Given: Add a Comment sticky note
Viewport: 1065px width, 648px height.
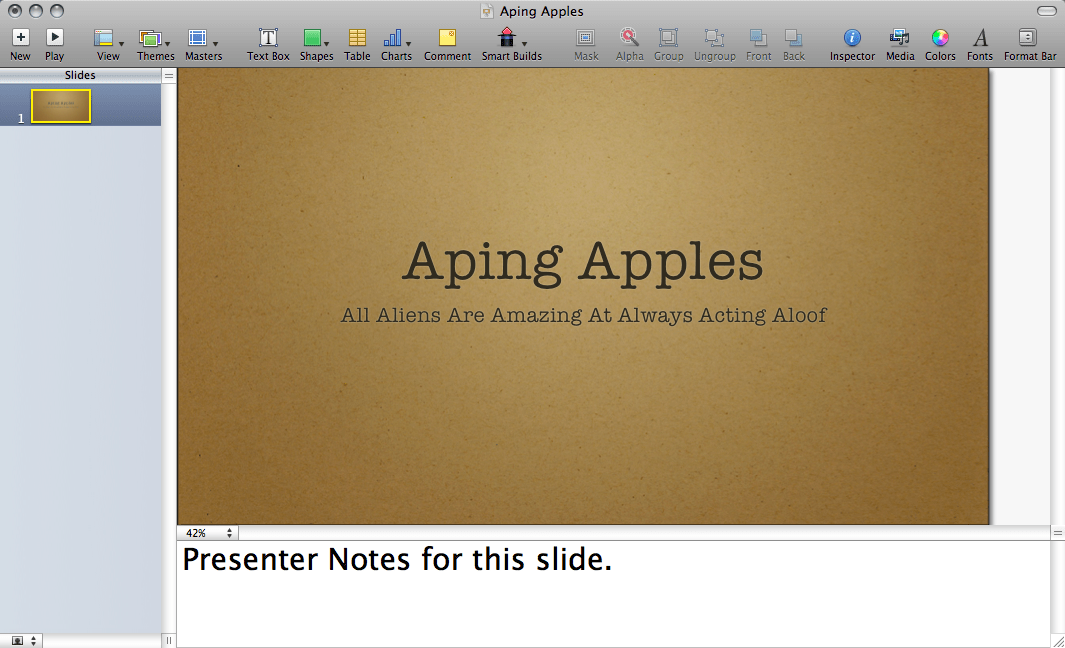Looking at the screenshot, I should pyautogui.click(x=447, y=38).
